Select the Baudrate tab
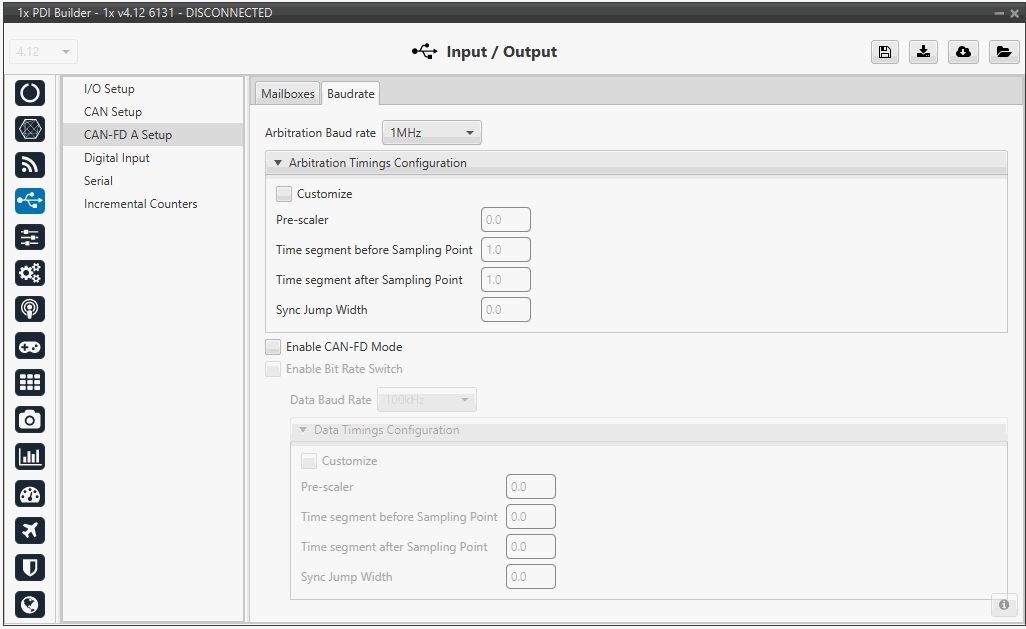 coord(351,94)
